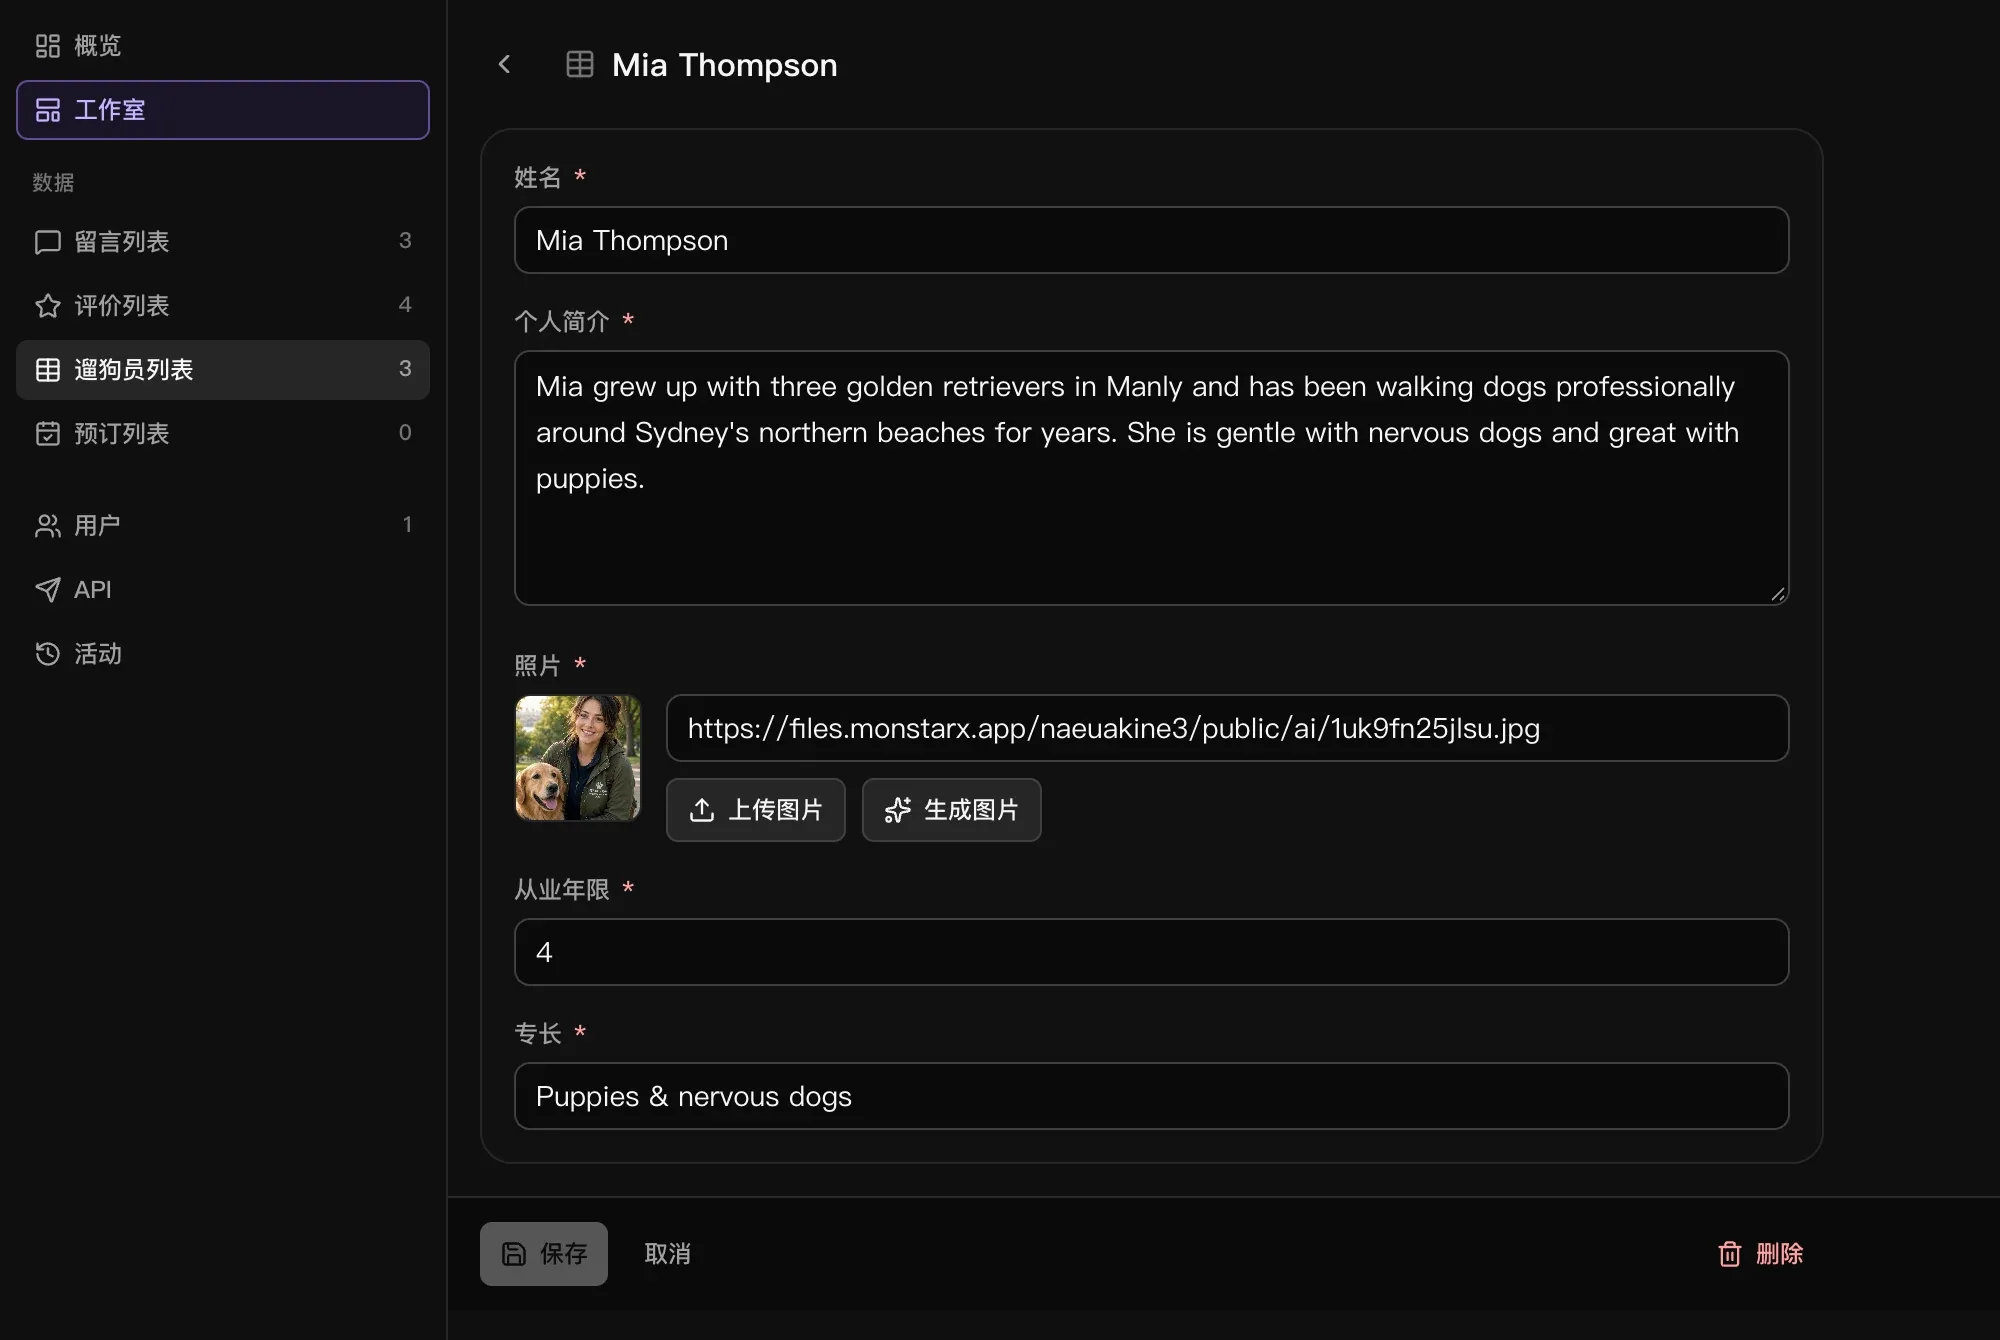Click inside the 个人简介 bio textarea

pos(1151,478)
